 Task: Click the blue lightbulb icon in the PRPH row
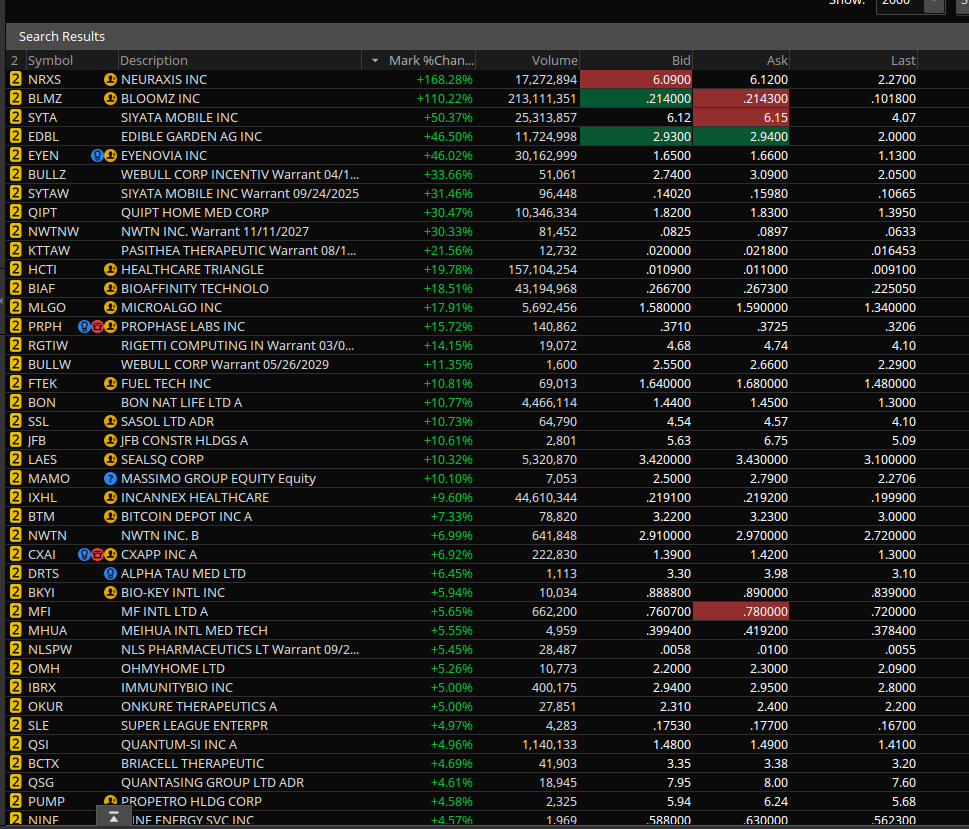[84, 326]
